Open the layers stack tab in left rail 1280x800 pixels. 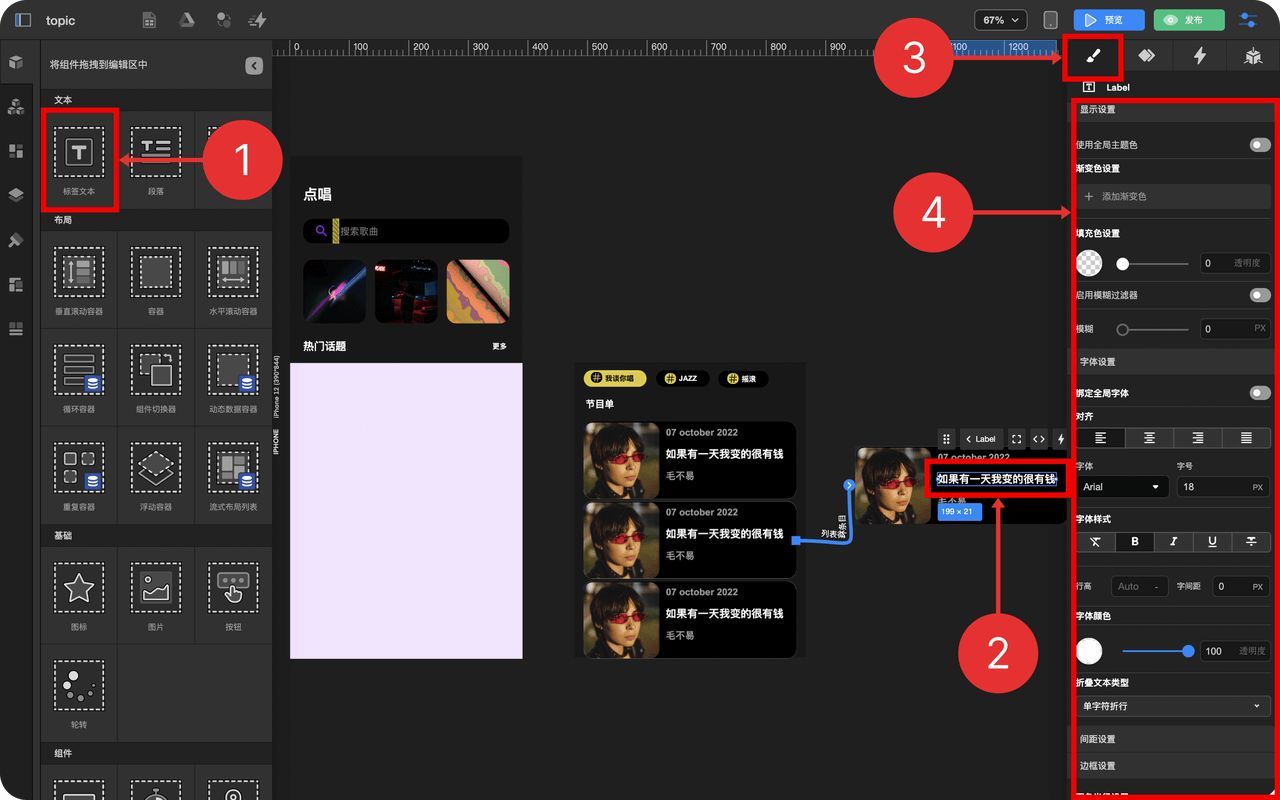(x=16, y=195)
